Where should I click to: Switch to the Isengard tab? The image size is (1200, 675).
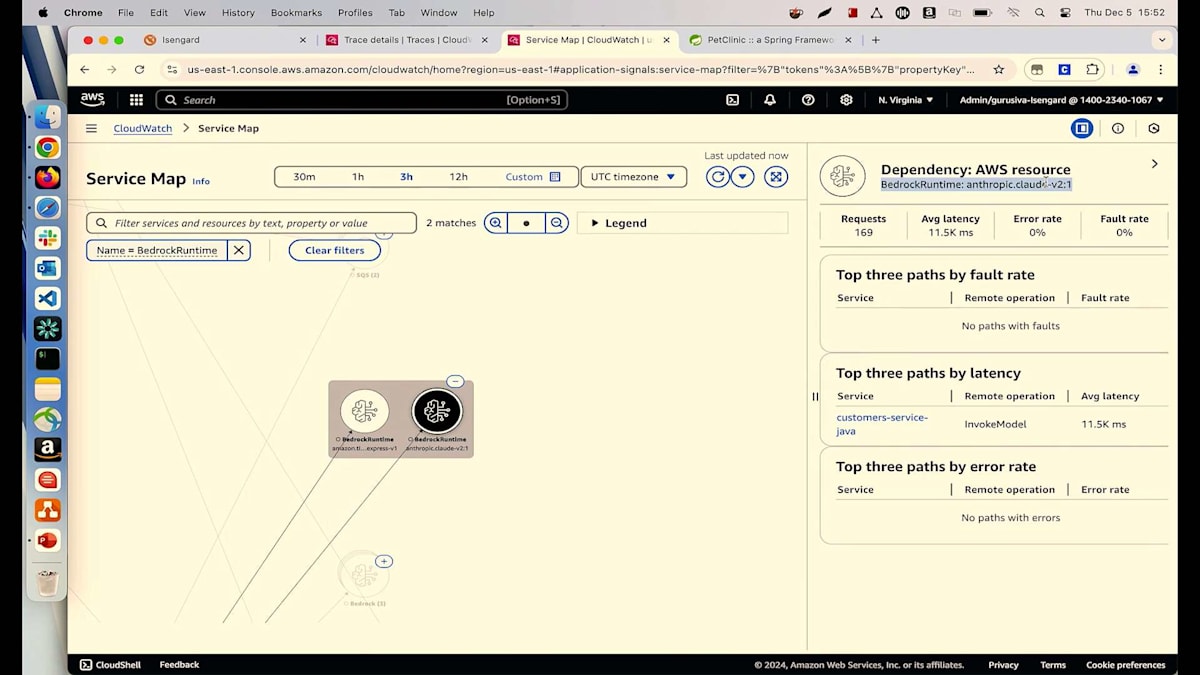click(x=224, y=40)
